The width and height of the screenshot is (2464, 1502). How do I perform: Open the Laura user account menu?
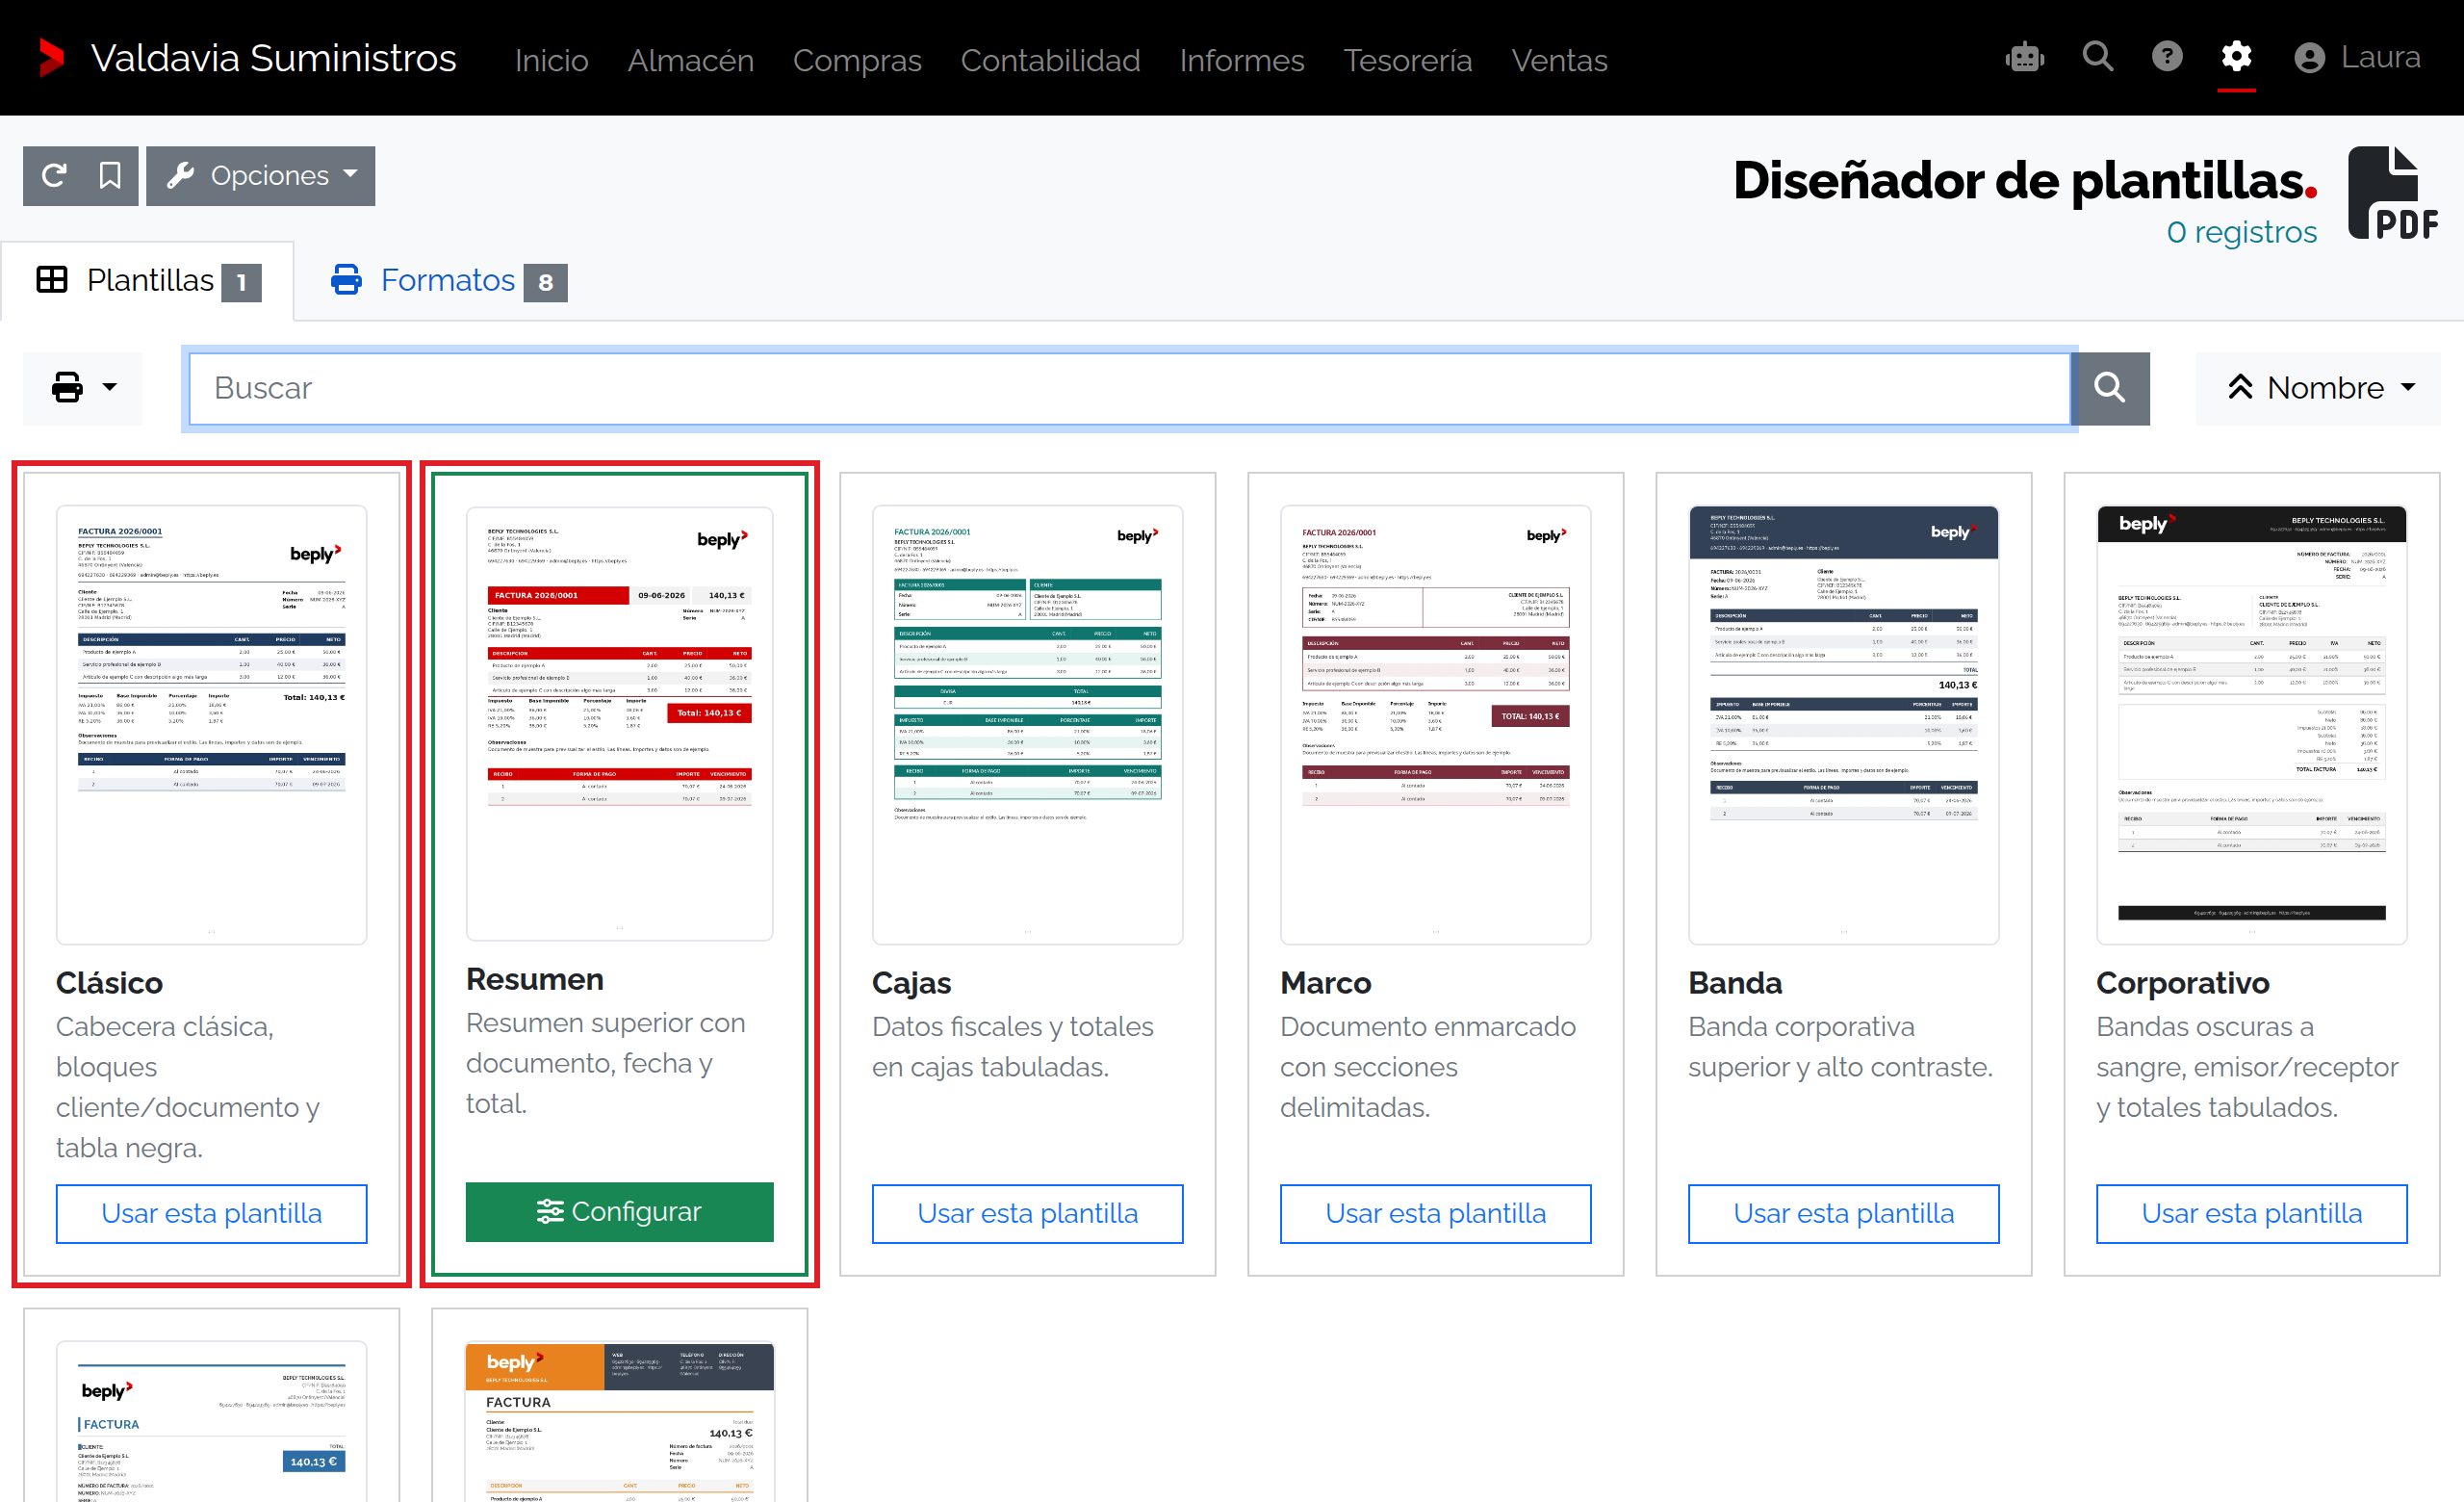coord(2356,57)
